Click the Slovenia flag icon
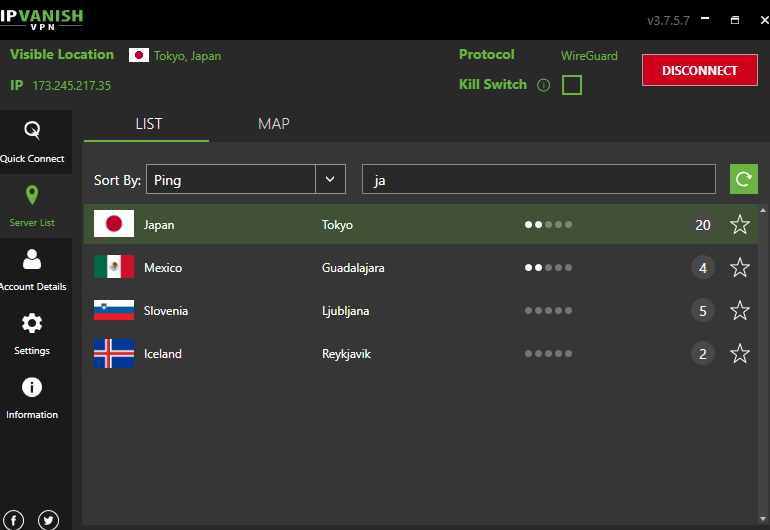 pyautogui.click(x=114, y=310)
